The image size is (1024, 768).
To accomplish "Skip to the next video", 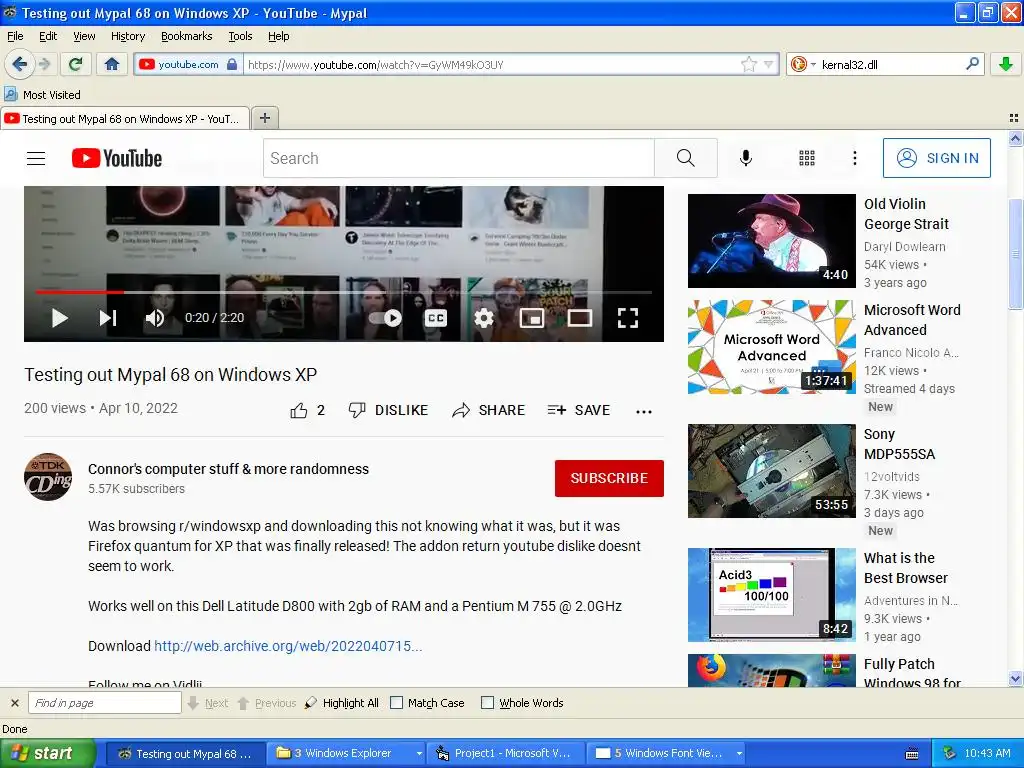I will (108, 318).
